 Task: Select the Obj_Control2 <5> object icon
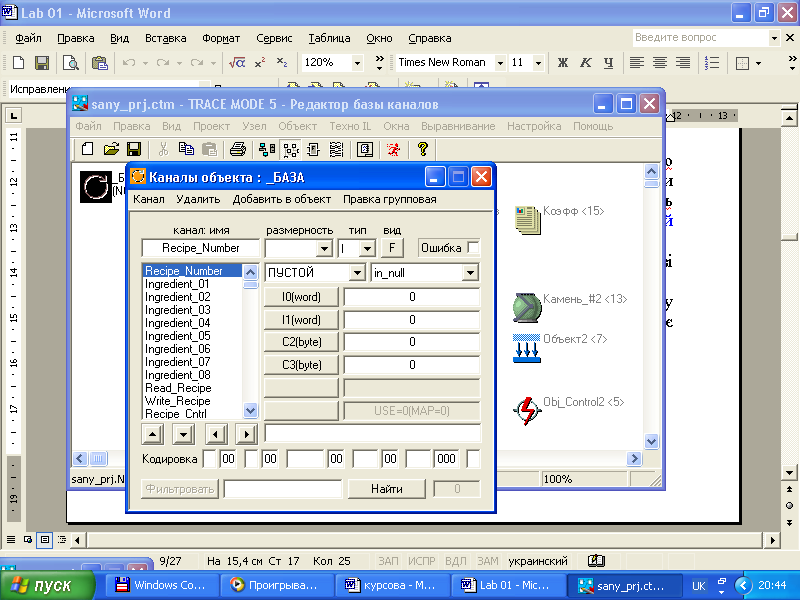pos(526,410)
